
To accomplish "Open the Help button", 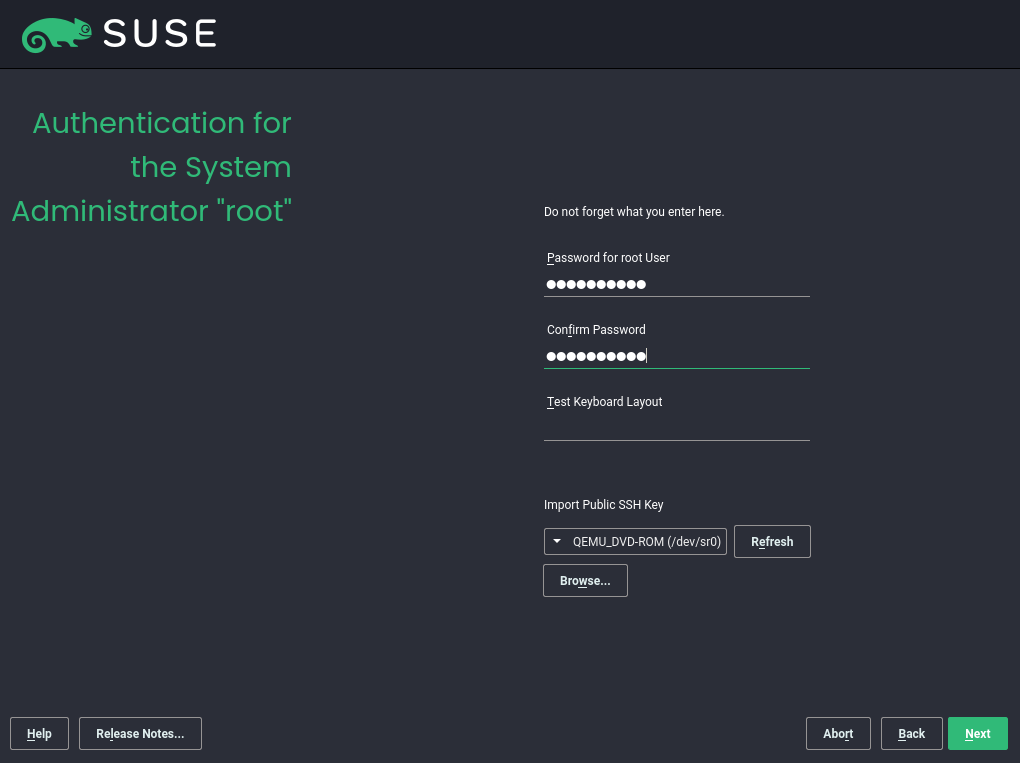I will coord(39,733).
